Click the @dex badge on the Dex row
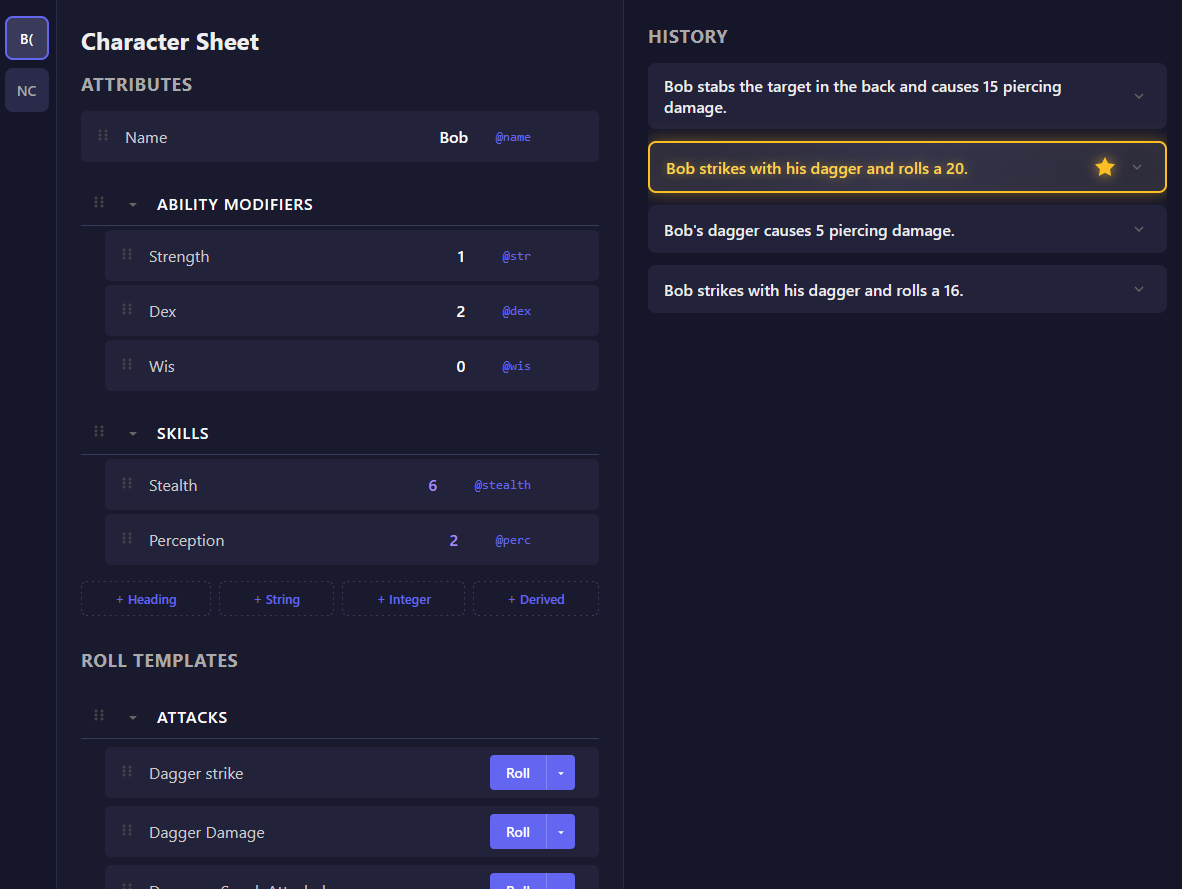The image size is (1182, 889). (x=516, y=311)
